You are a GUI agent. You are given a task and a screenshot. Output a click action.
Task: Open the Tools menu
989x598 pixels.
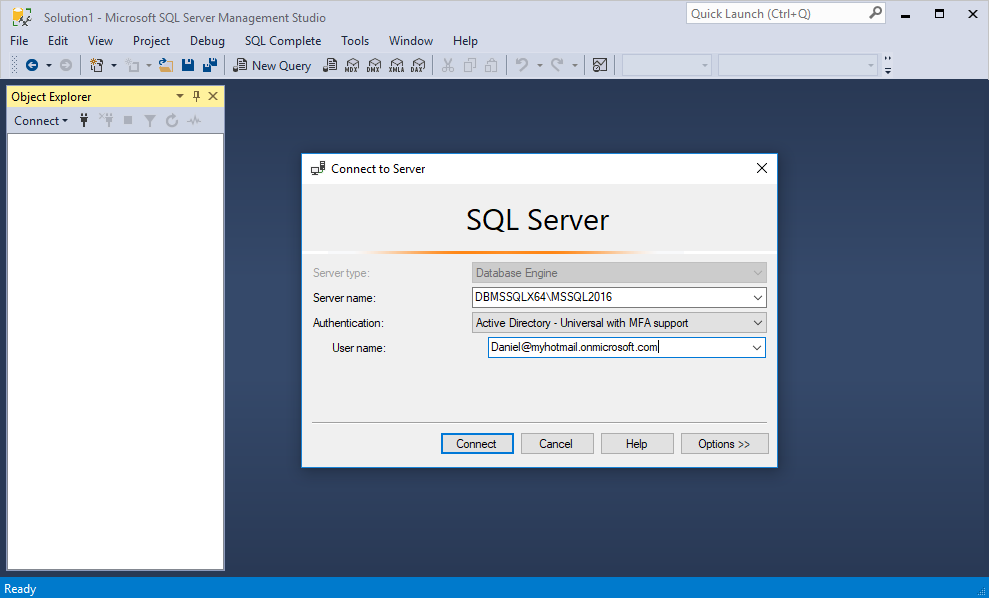[x=355, y=41]
